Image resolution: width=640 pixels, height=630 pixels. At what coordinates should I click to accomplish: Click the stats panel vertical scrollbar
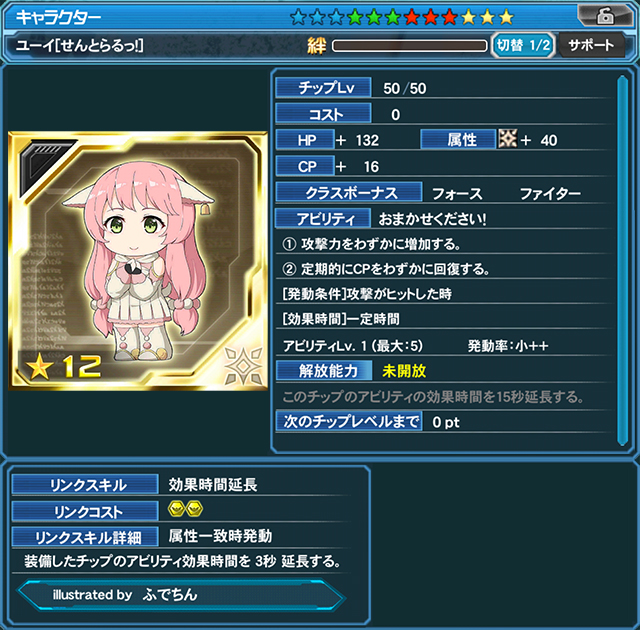coord(622,261)
